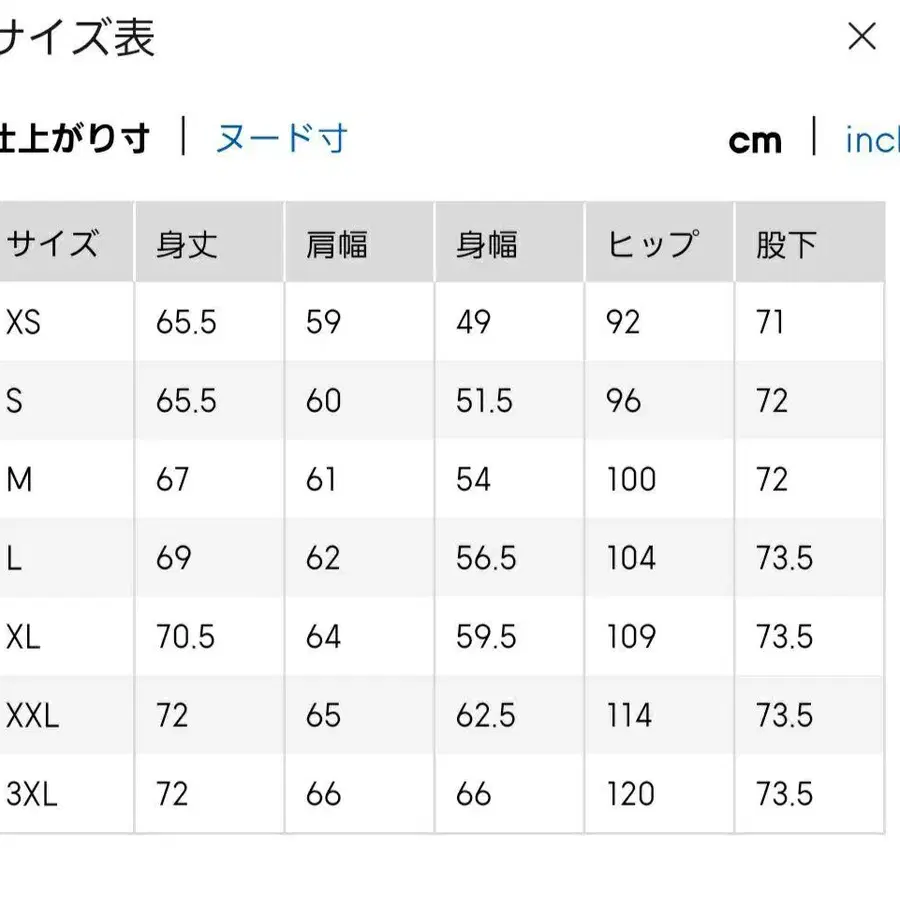Click the 肩幅 column header
900x900 pixels.
click(337, 242)
